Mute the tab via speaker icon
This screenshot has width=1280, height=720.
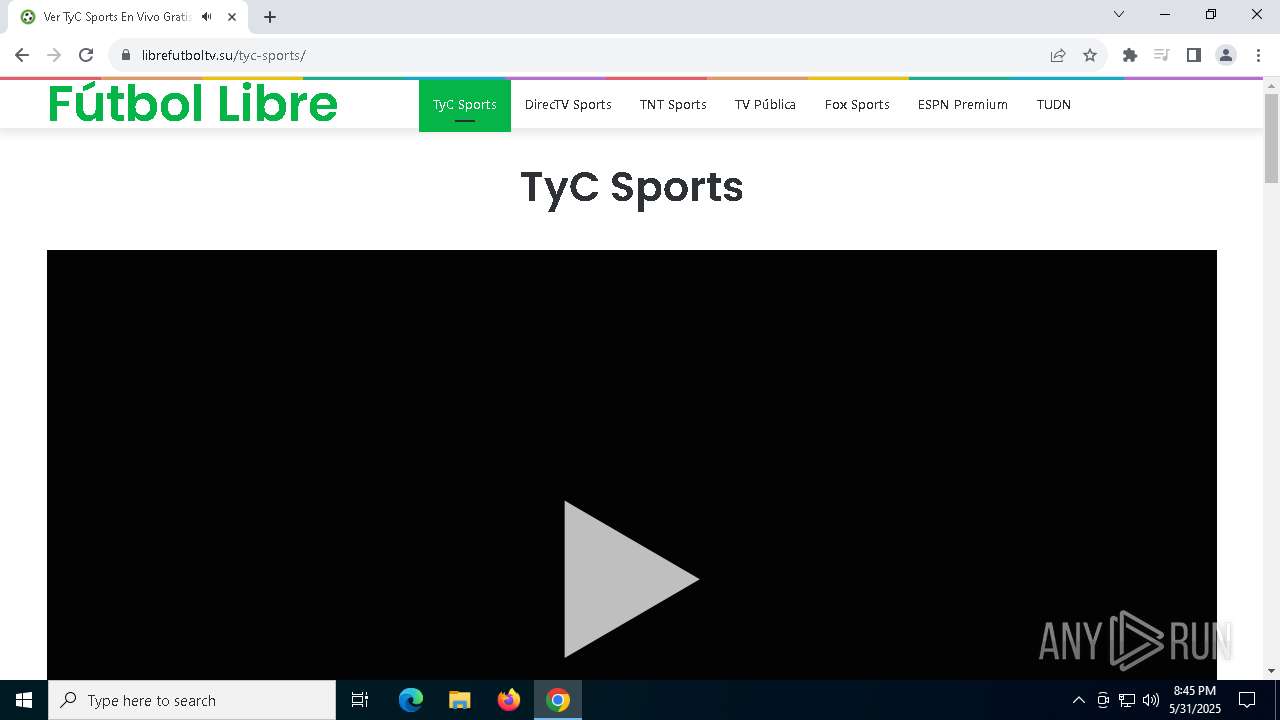pos(207,17)
